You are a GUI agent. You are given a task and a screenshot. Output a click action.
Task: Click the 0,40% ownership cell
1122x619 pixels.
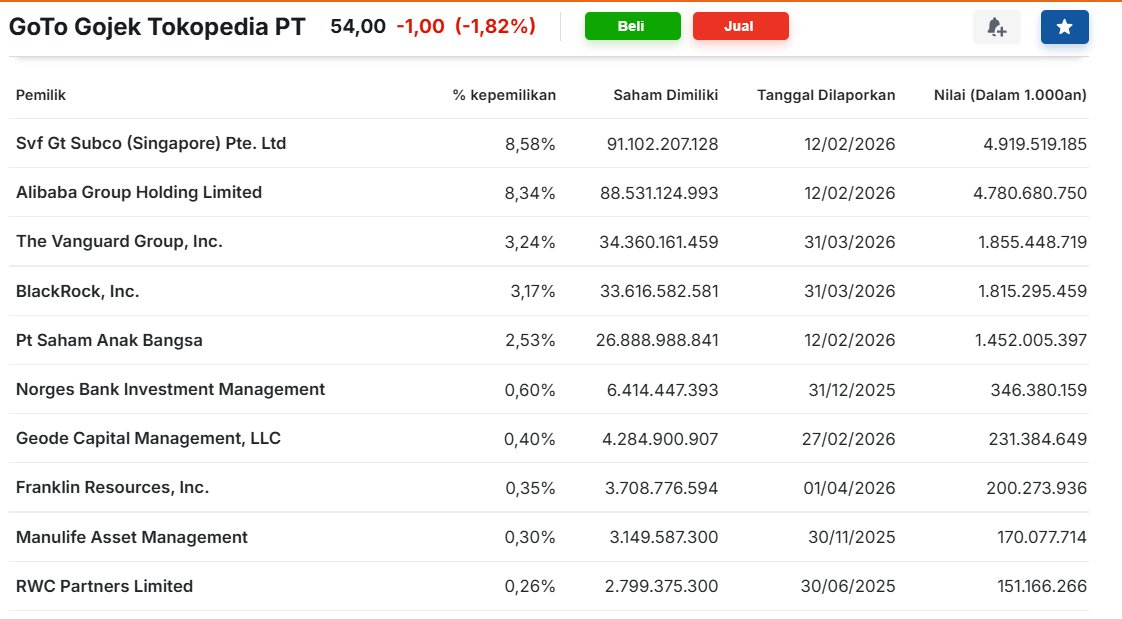530,439
